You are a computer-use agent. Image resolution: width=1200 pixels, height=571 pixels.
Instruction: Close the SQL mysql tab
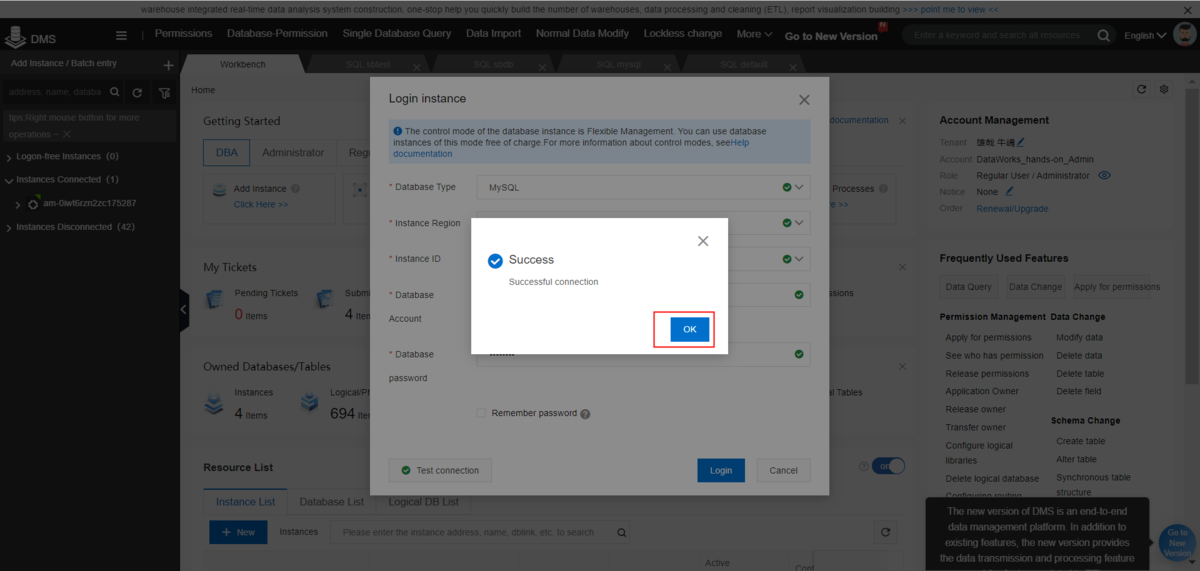coord(665,67)
